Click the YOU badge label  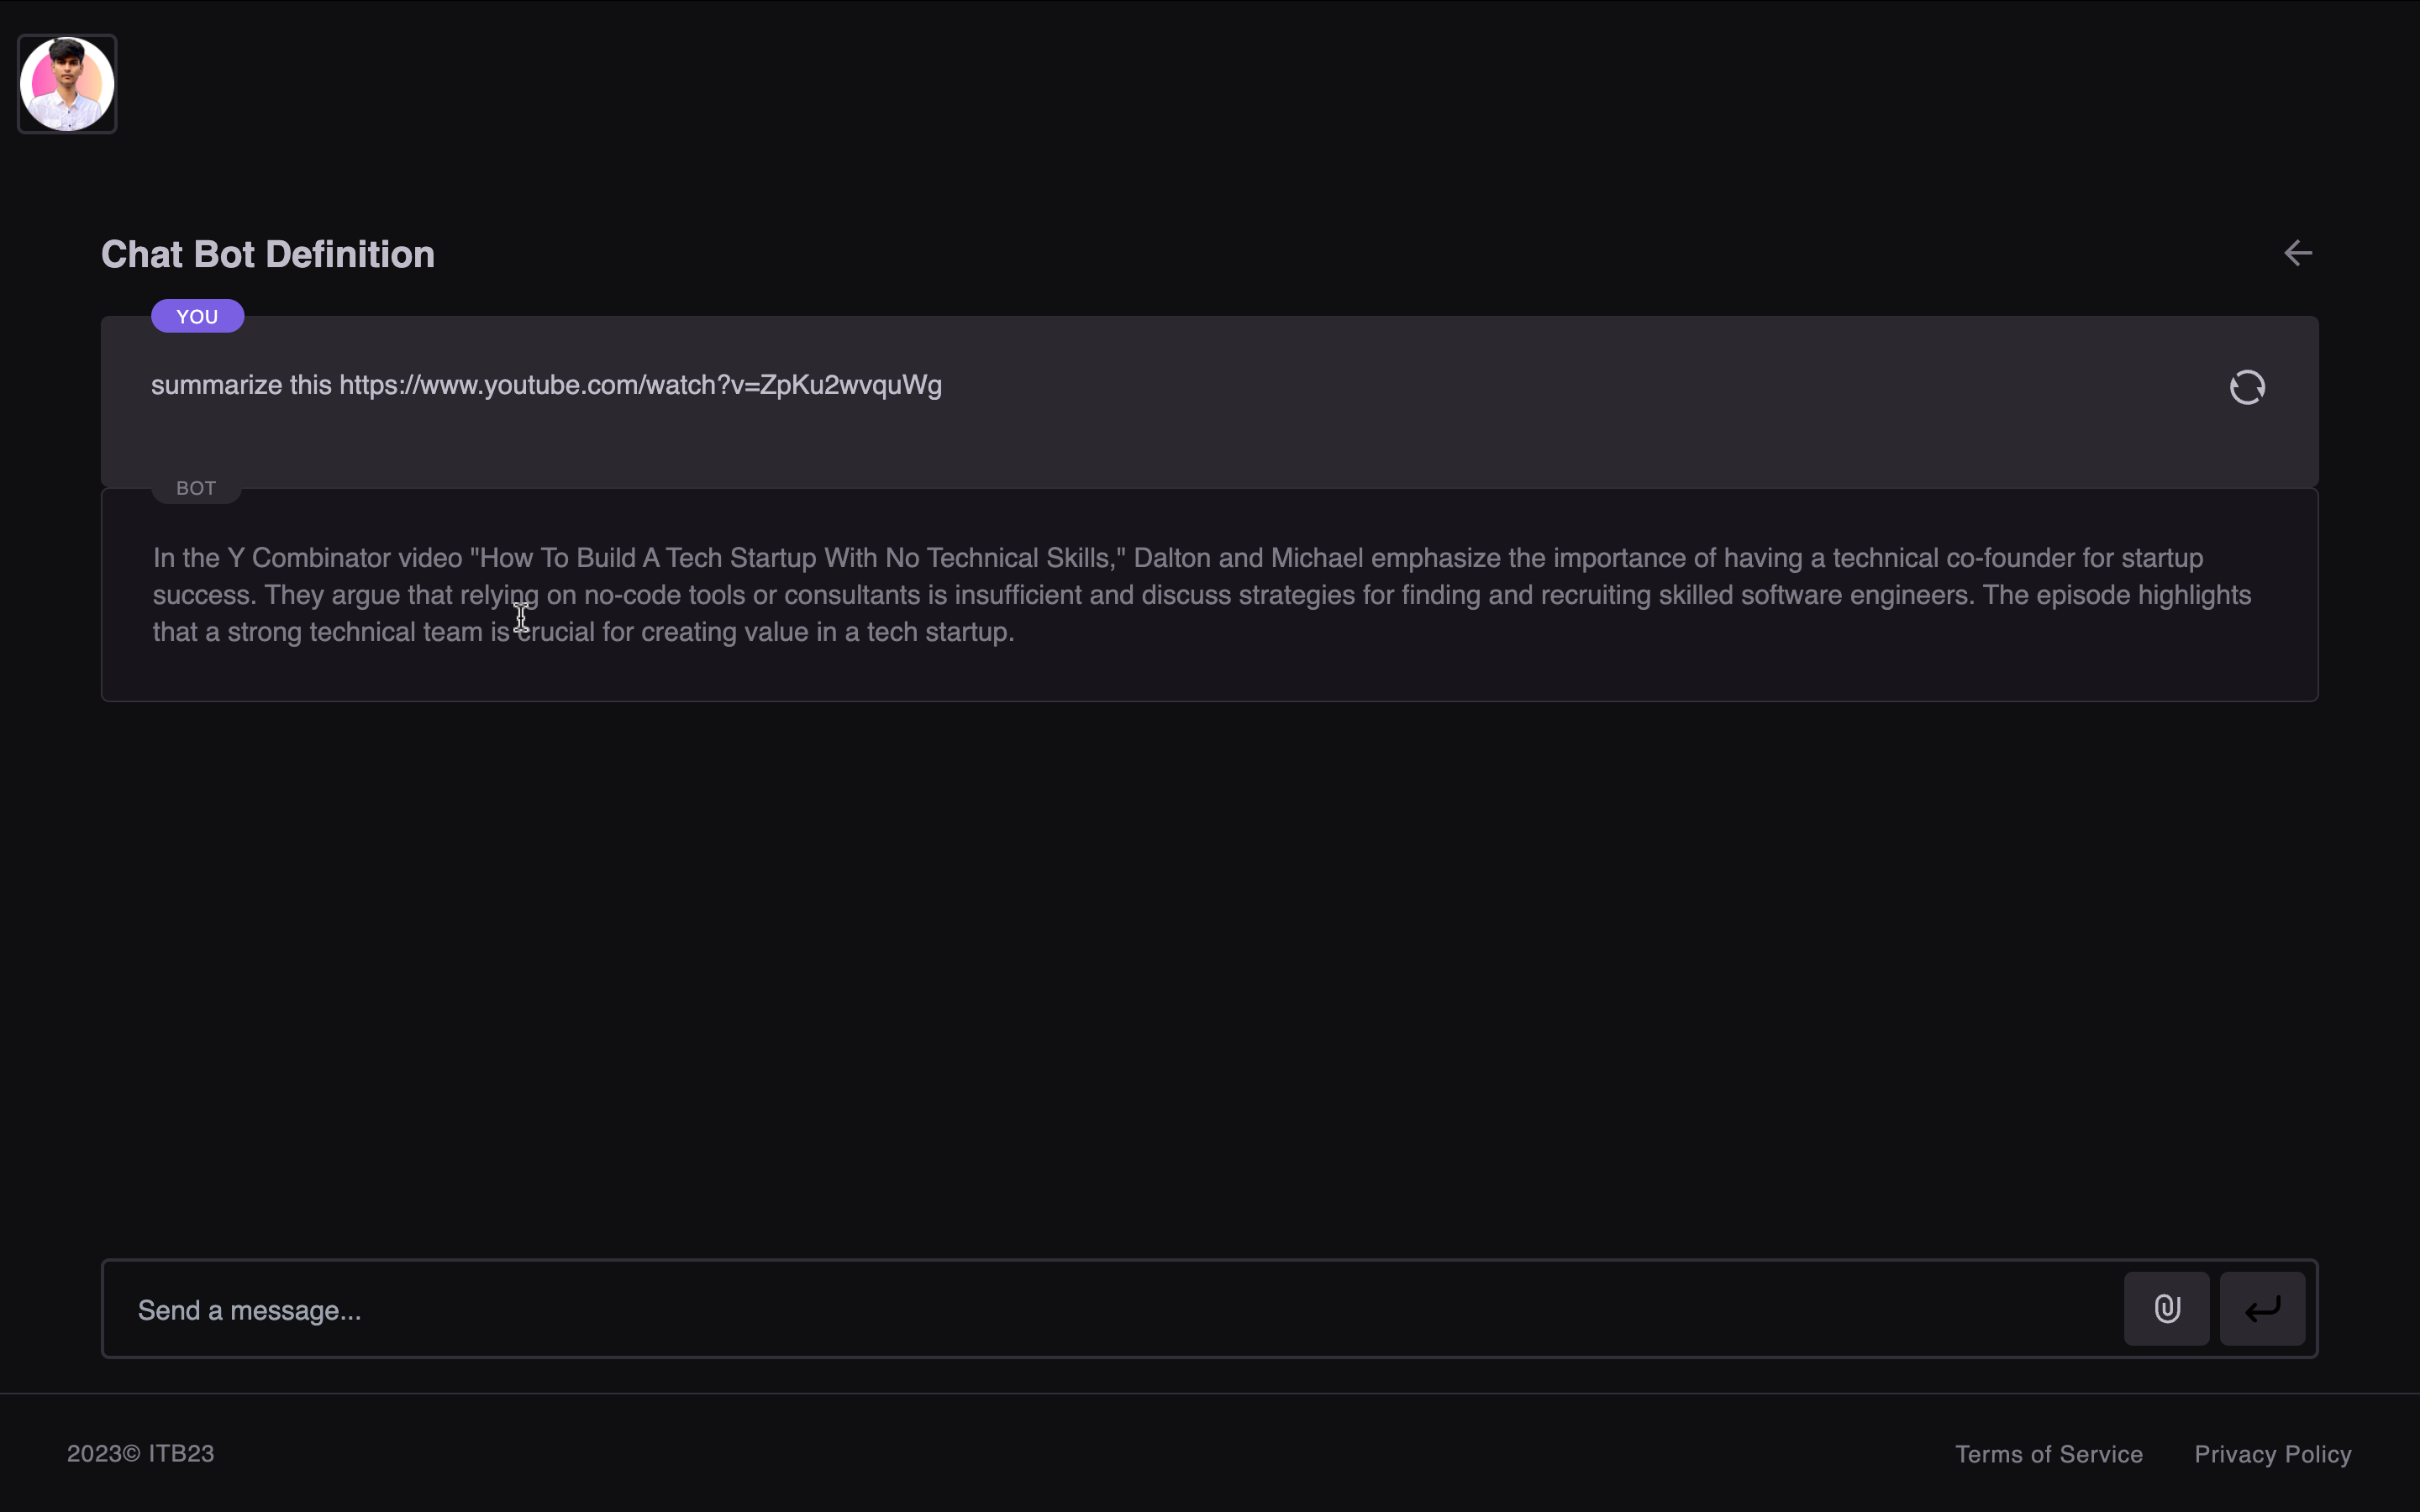pos(197,317)
